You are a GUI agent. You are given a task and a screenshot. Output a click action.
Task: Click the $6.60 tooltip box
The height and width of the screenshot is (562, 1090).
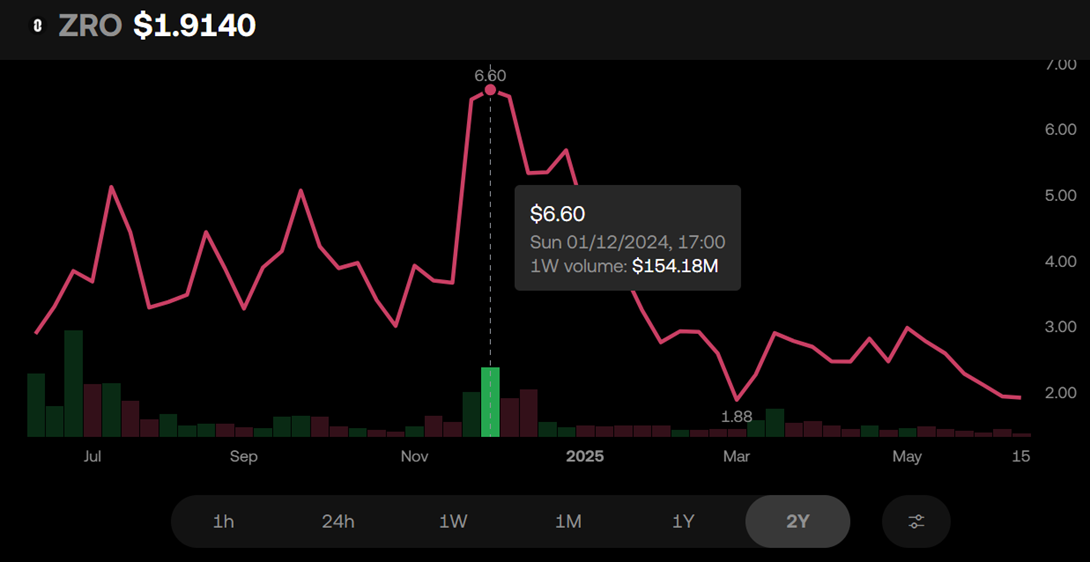tap(627, 238)
